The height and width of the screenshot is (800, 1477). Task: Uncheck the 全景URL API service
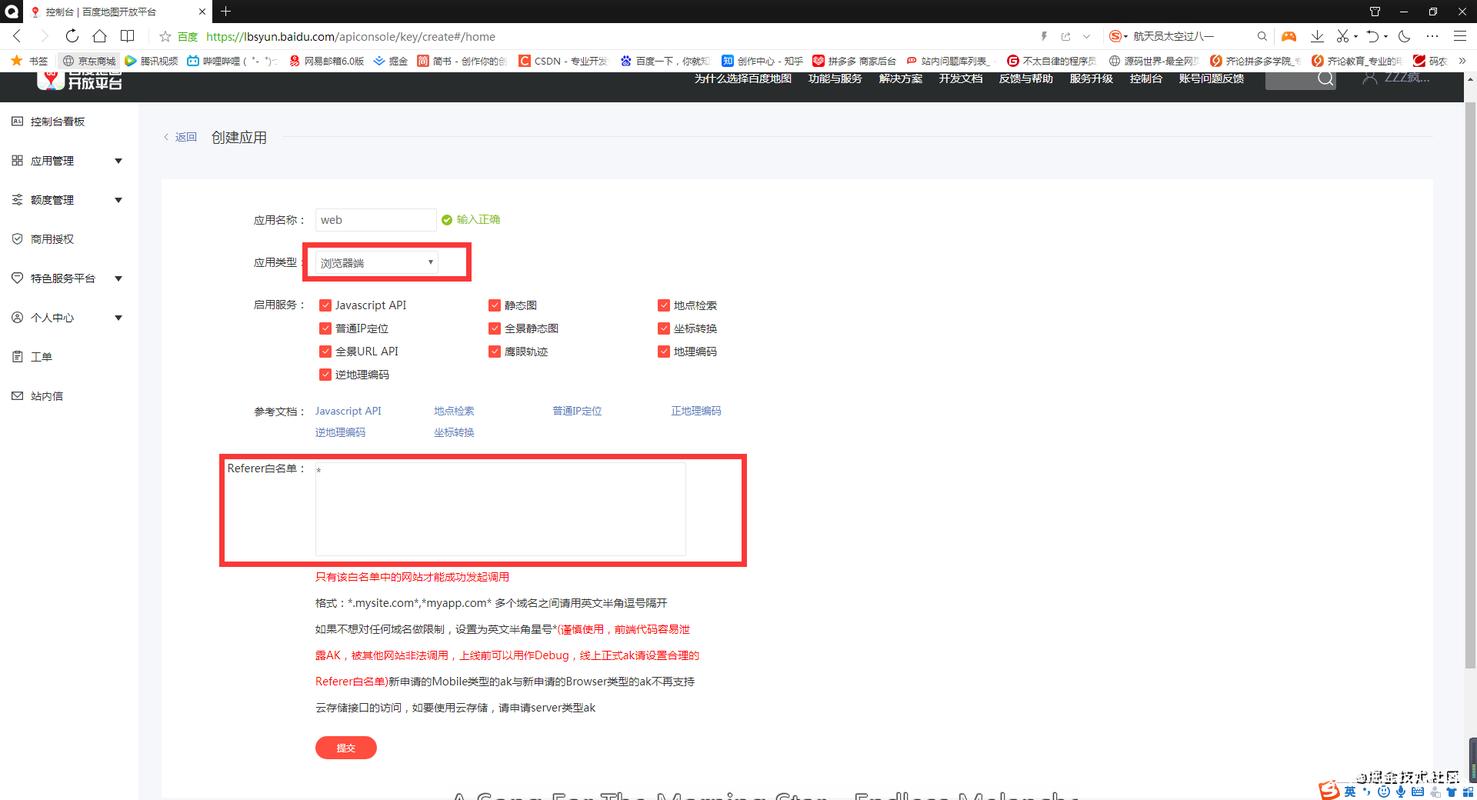coord(325,351)
